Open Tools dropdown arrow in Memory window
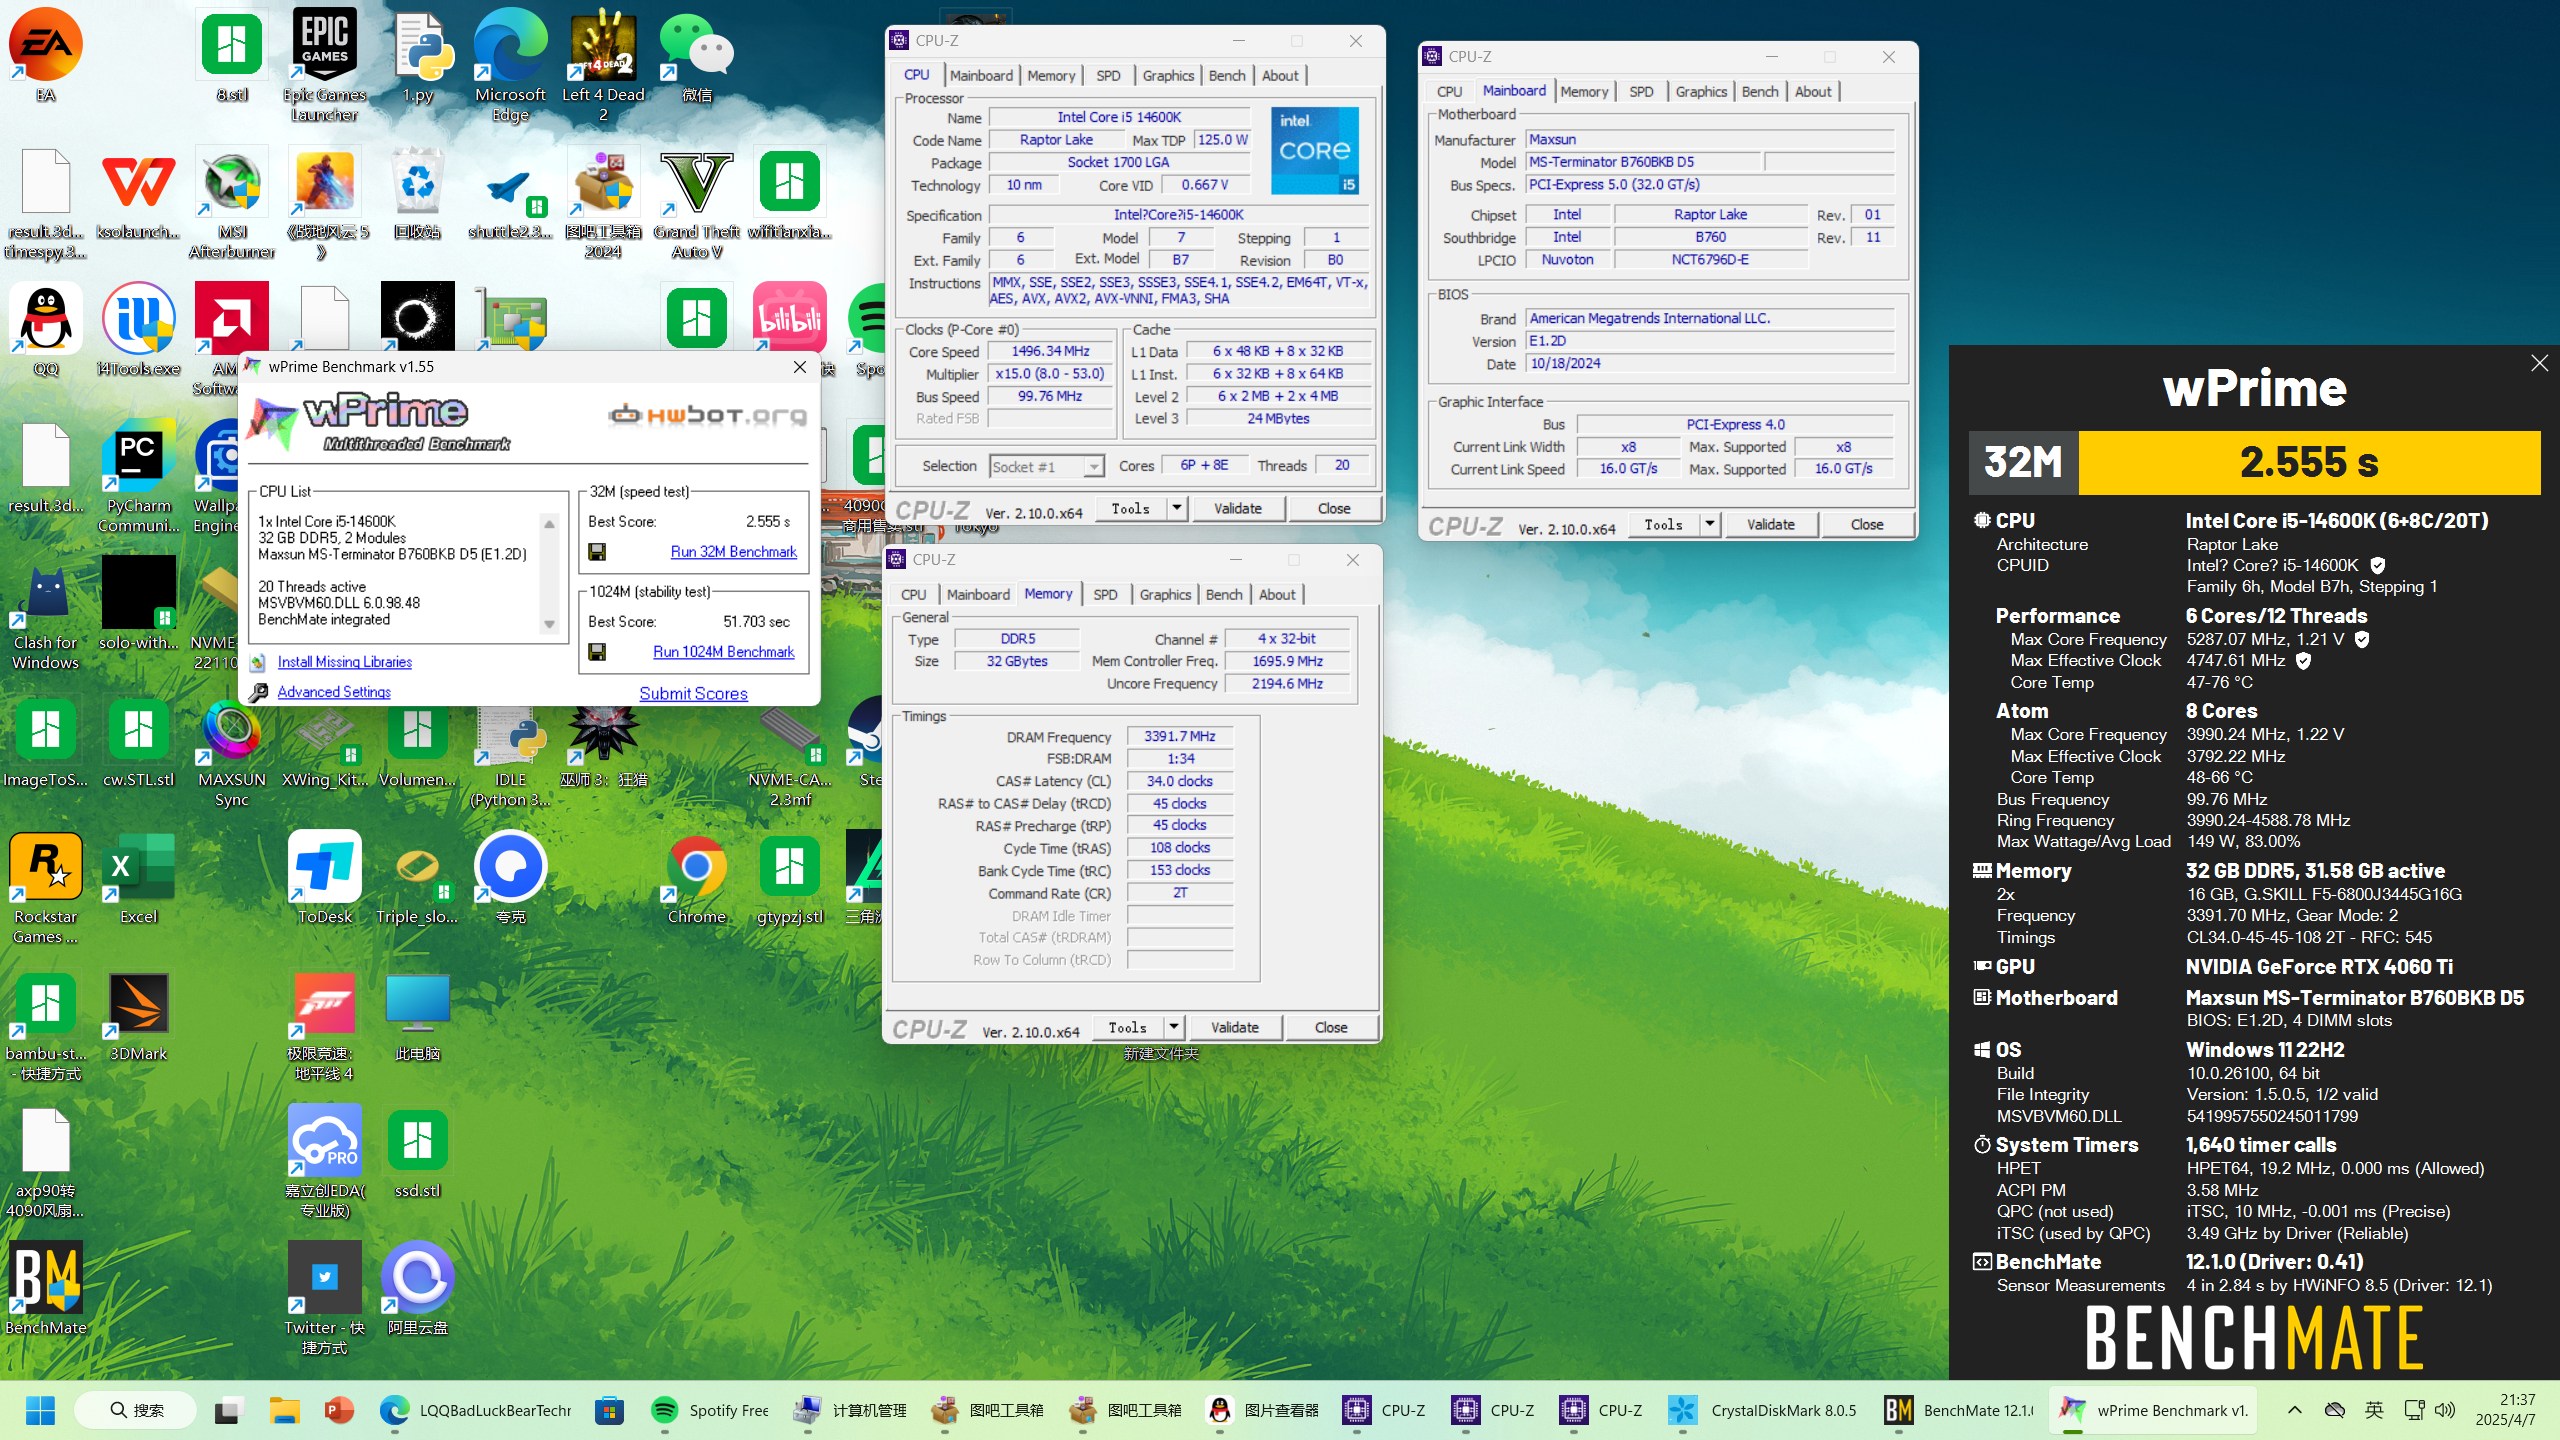 1174,1027
